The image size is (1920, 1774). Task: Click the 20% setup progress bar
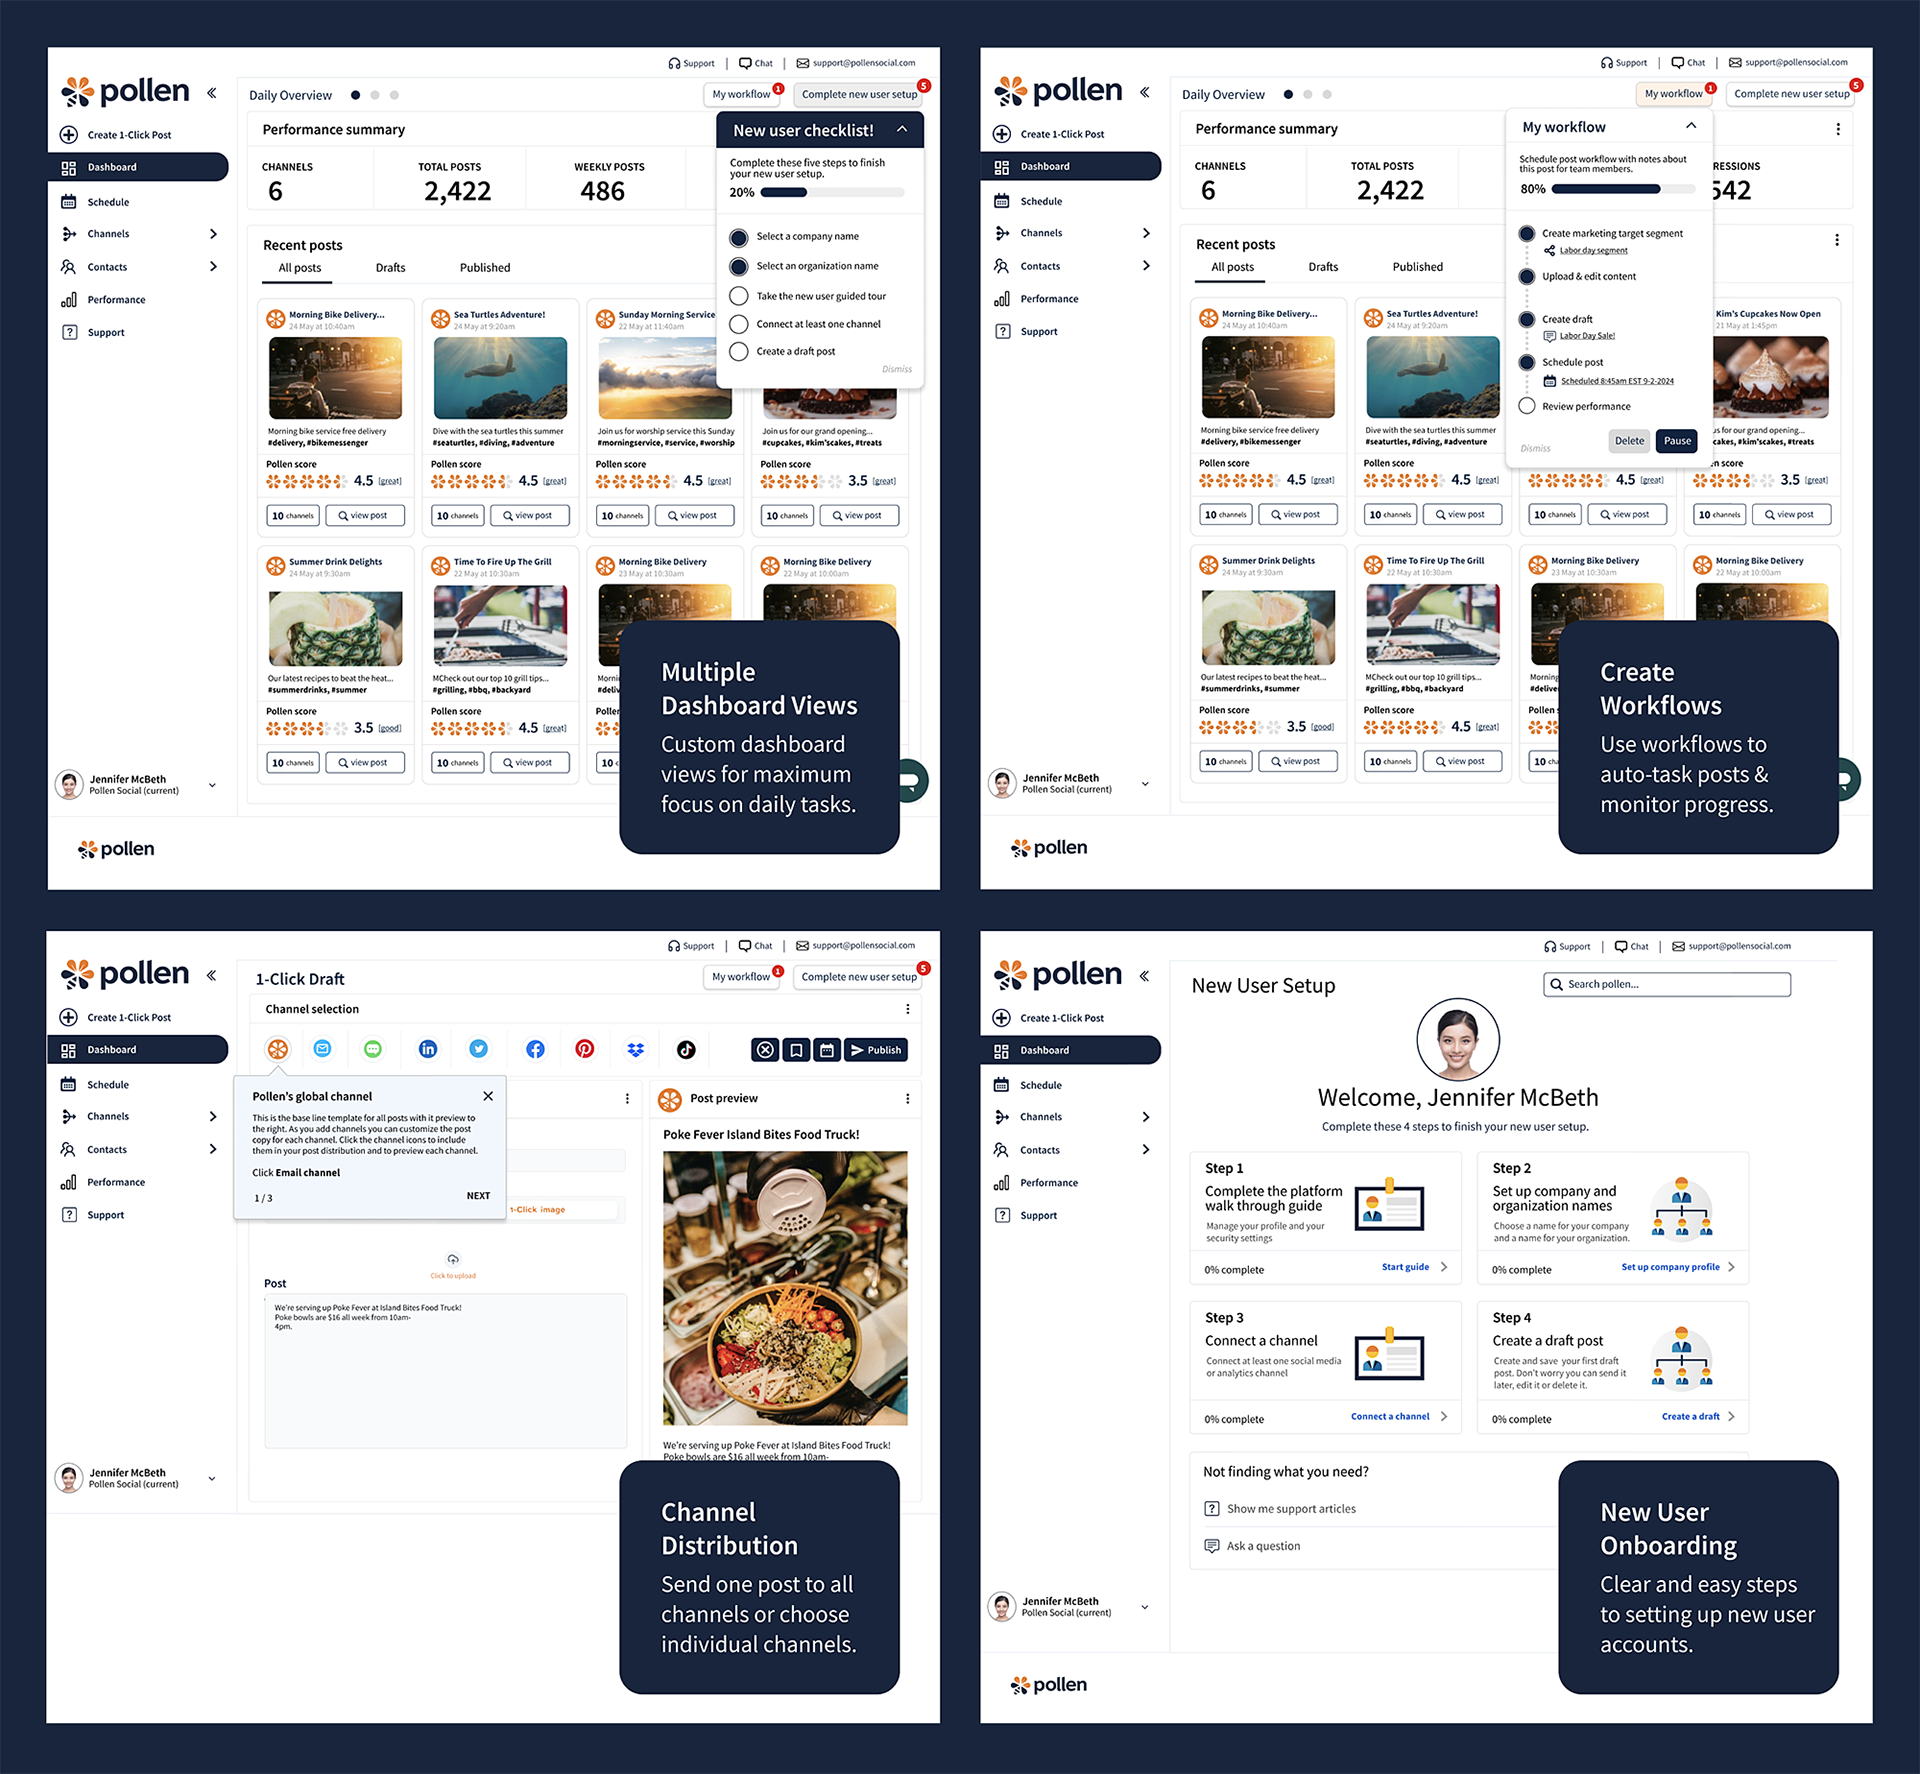[x=832, y=193]
